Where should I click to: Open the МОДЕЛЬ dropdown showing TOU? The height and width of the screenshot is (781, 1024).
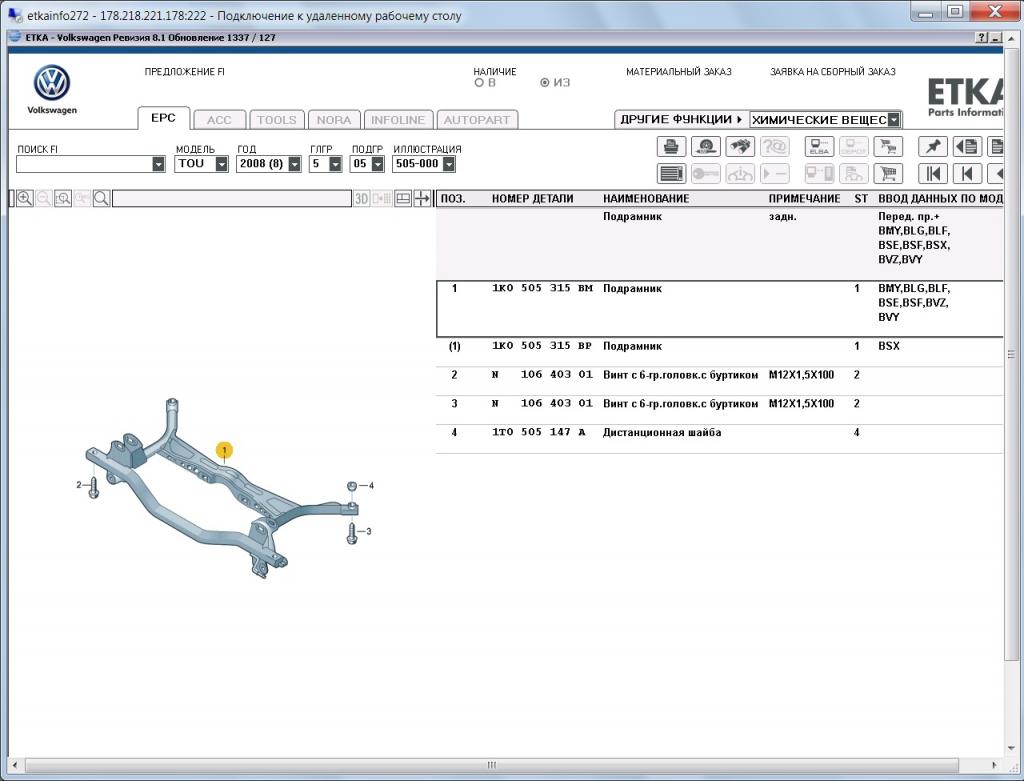(x=221, y=164)
